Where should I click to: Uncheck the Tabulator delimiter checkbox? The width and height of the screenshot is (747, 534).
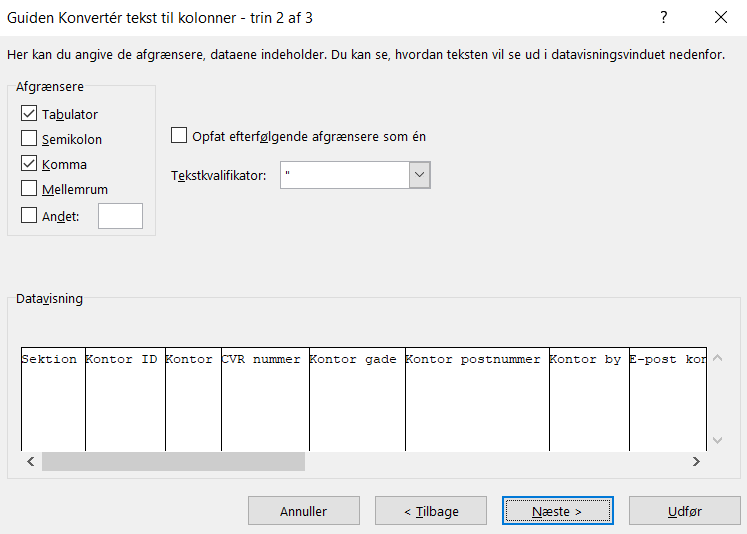[29, 114]
